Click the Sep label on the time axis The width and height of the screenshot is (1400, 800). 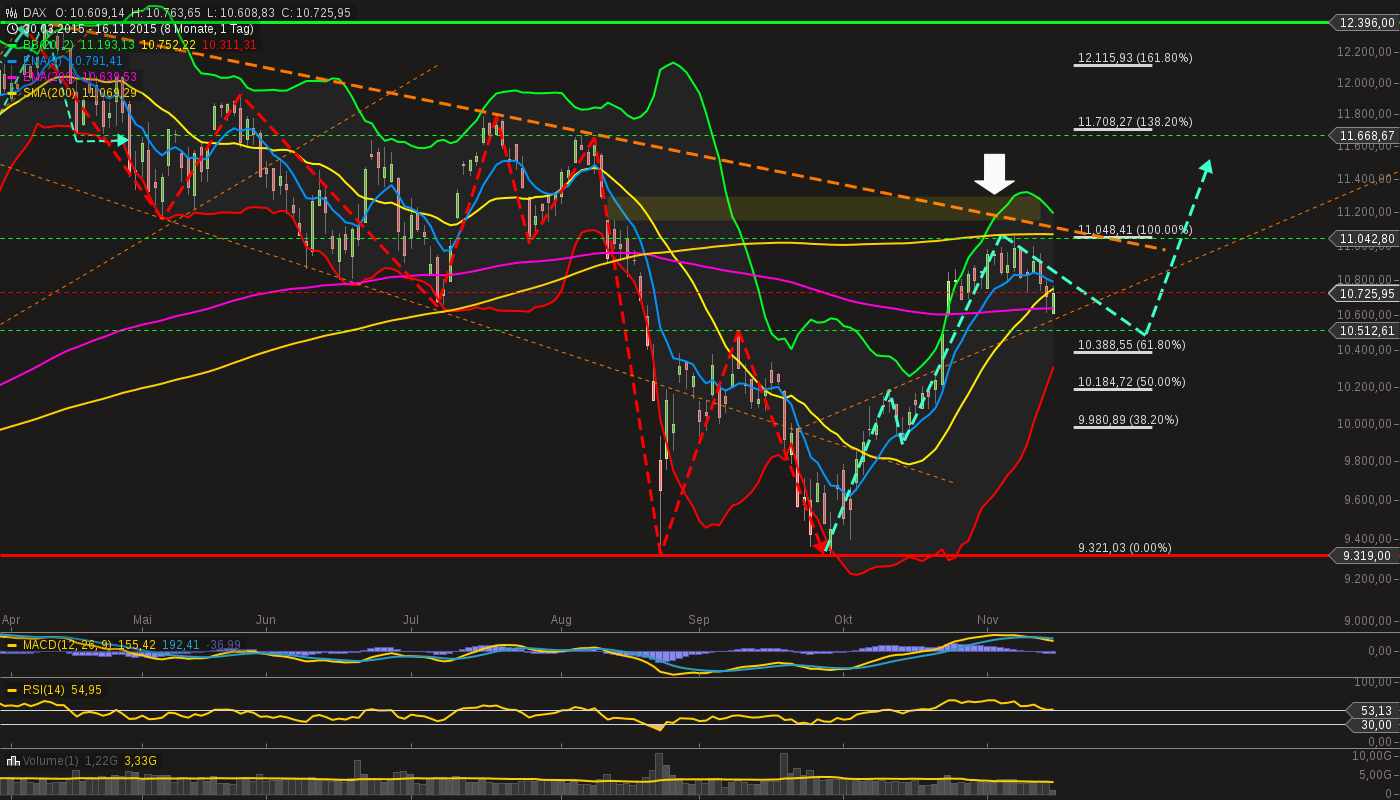[699, 620]
